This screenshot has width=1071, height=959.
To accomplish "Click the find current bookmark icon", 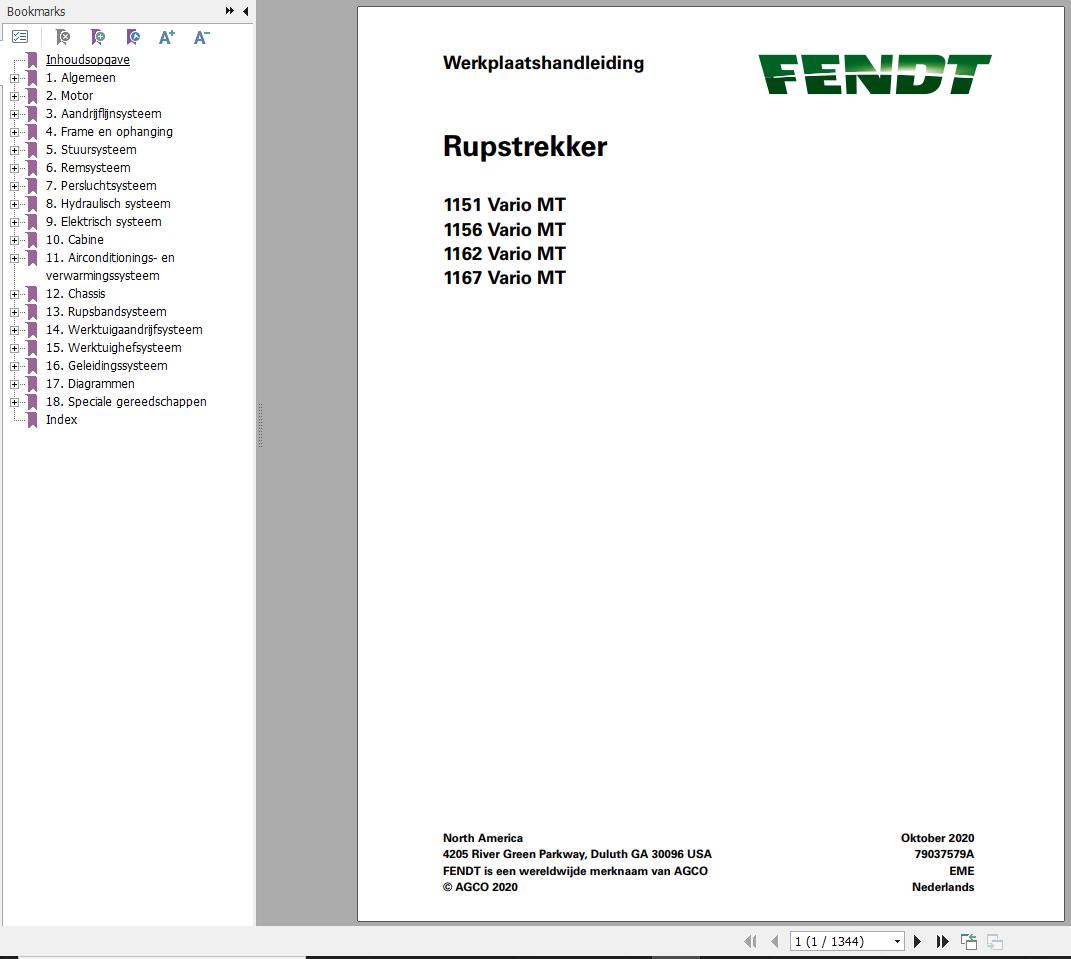I will [x=133, y=37].
